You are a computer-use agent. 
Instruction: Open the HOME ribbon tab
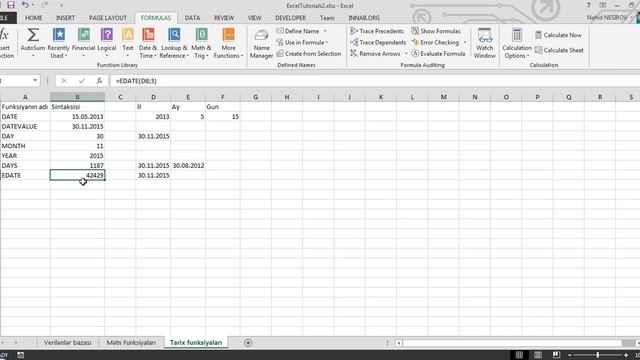[x=33, y=18]
